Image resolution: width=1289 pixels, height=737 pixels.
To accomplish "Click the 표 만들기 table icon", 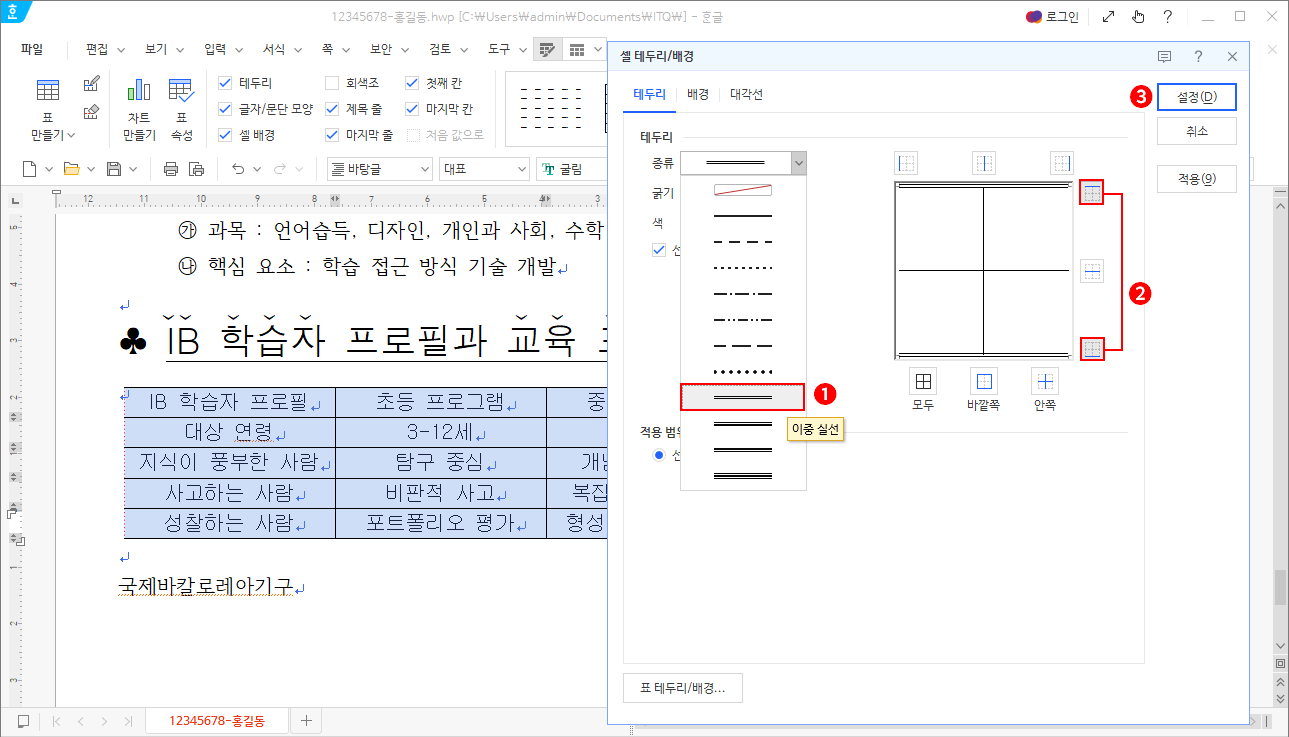I will pyautogui.click(x=48, y=91).
